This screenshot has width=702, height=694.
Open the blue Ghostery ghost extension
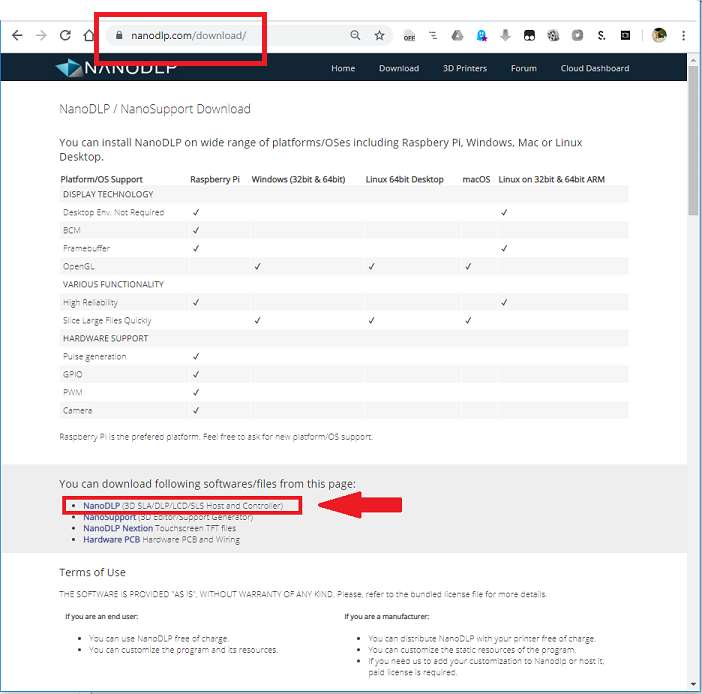(x=482, y=35)
